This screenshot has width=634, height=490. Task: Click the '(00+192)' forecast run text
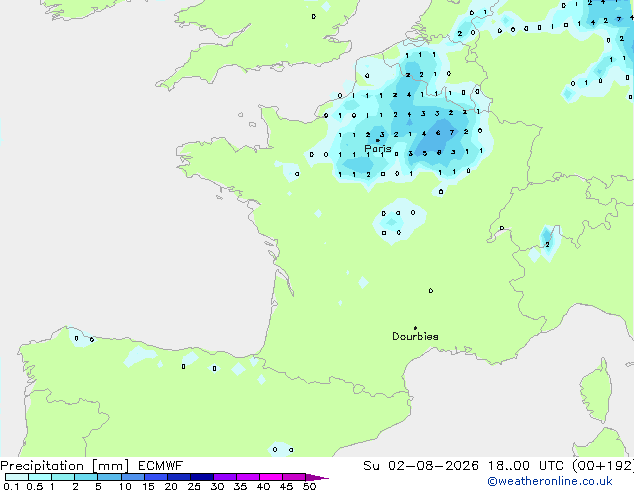(x=603, y=466)
